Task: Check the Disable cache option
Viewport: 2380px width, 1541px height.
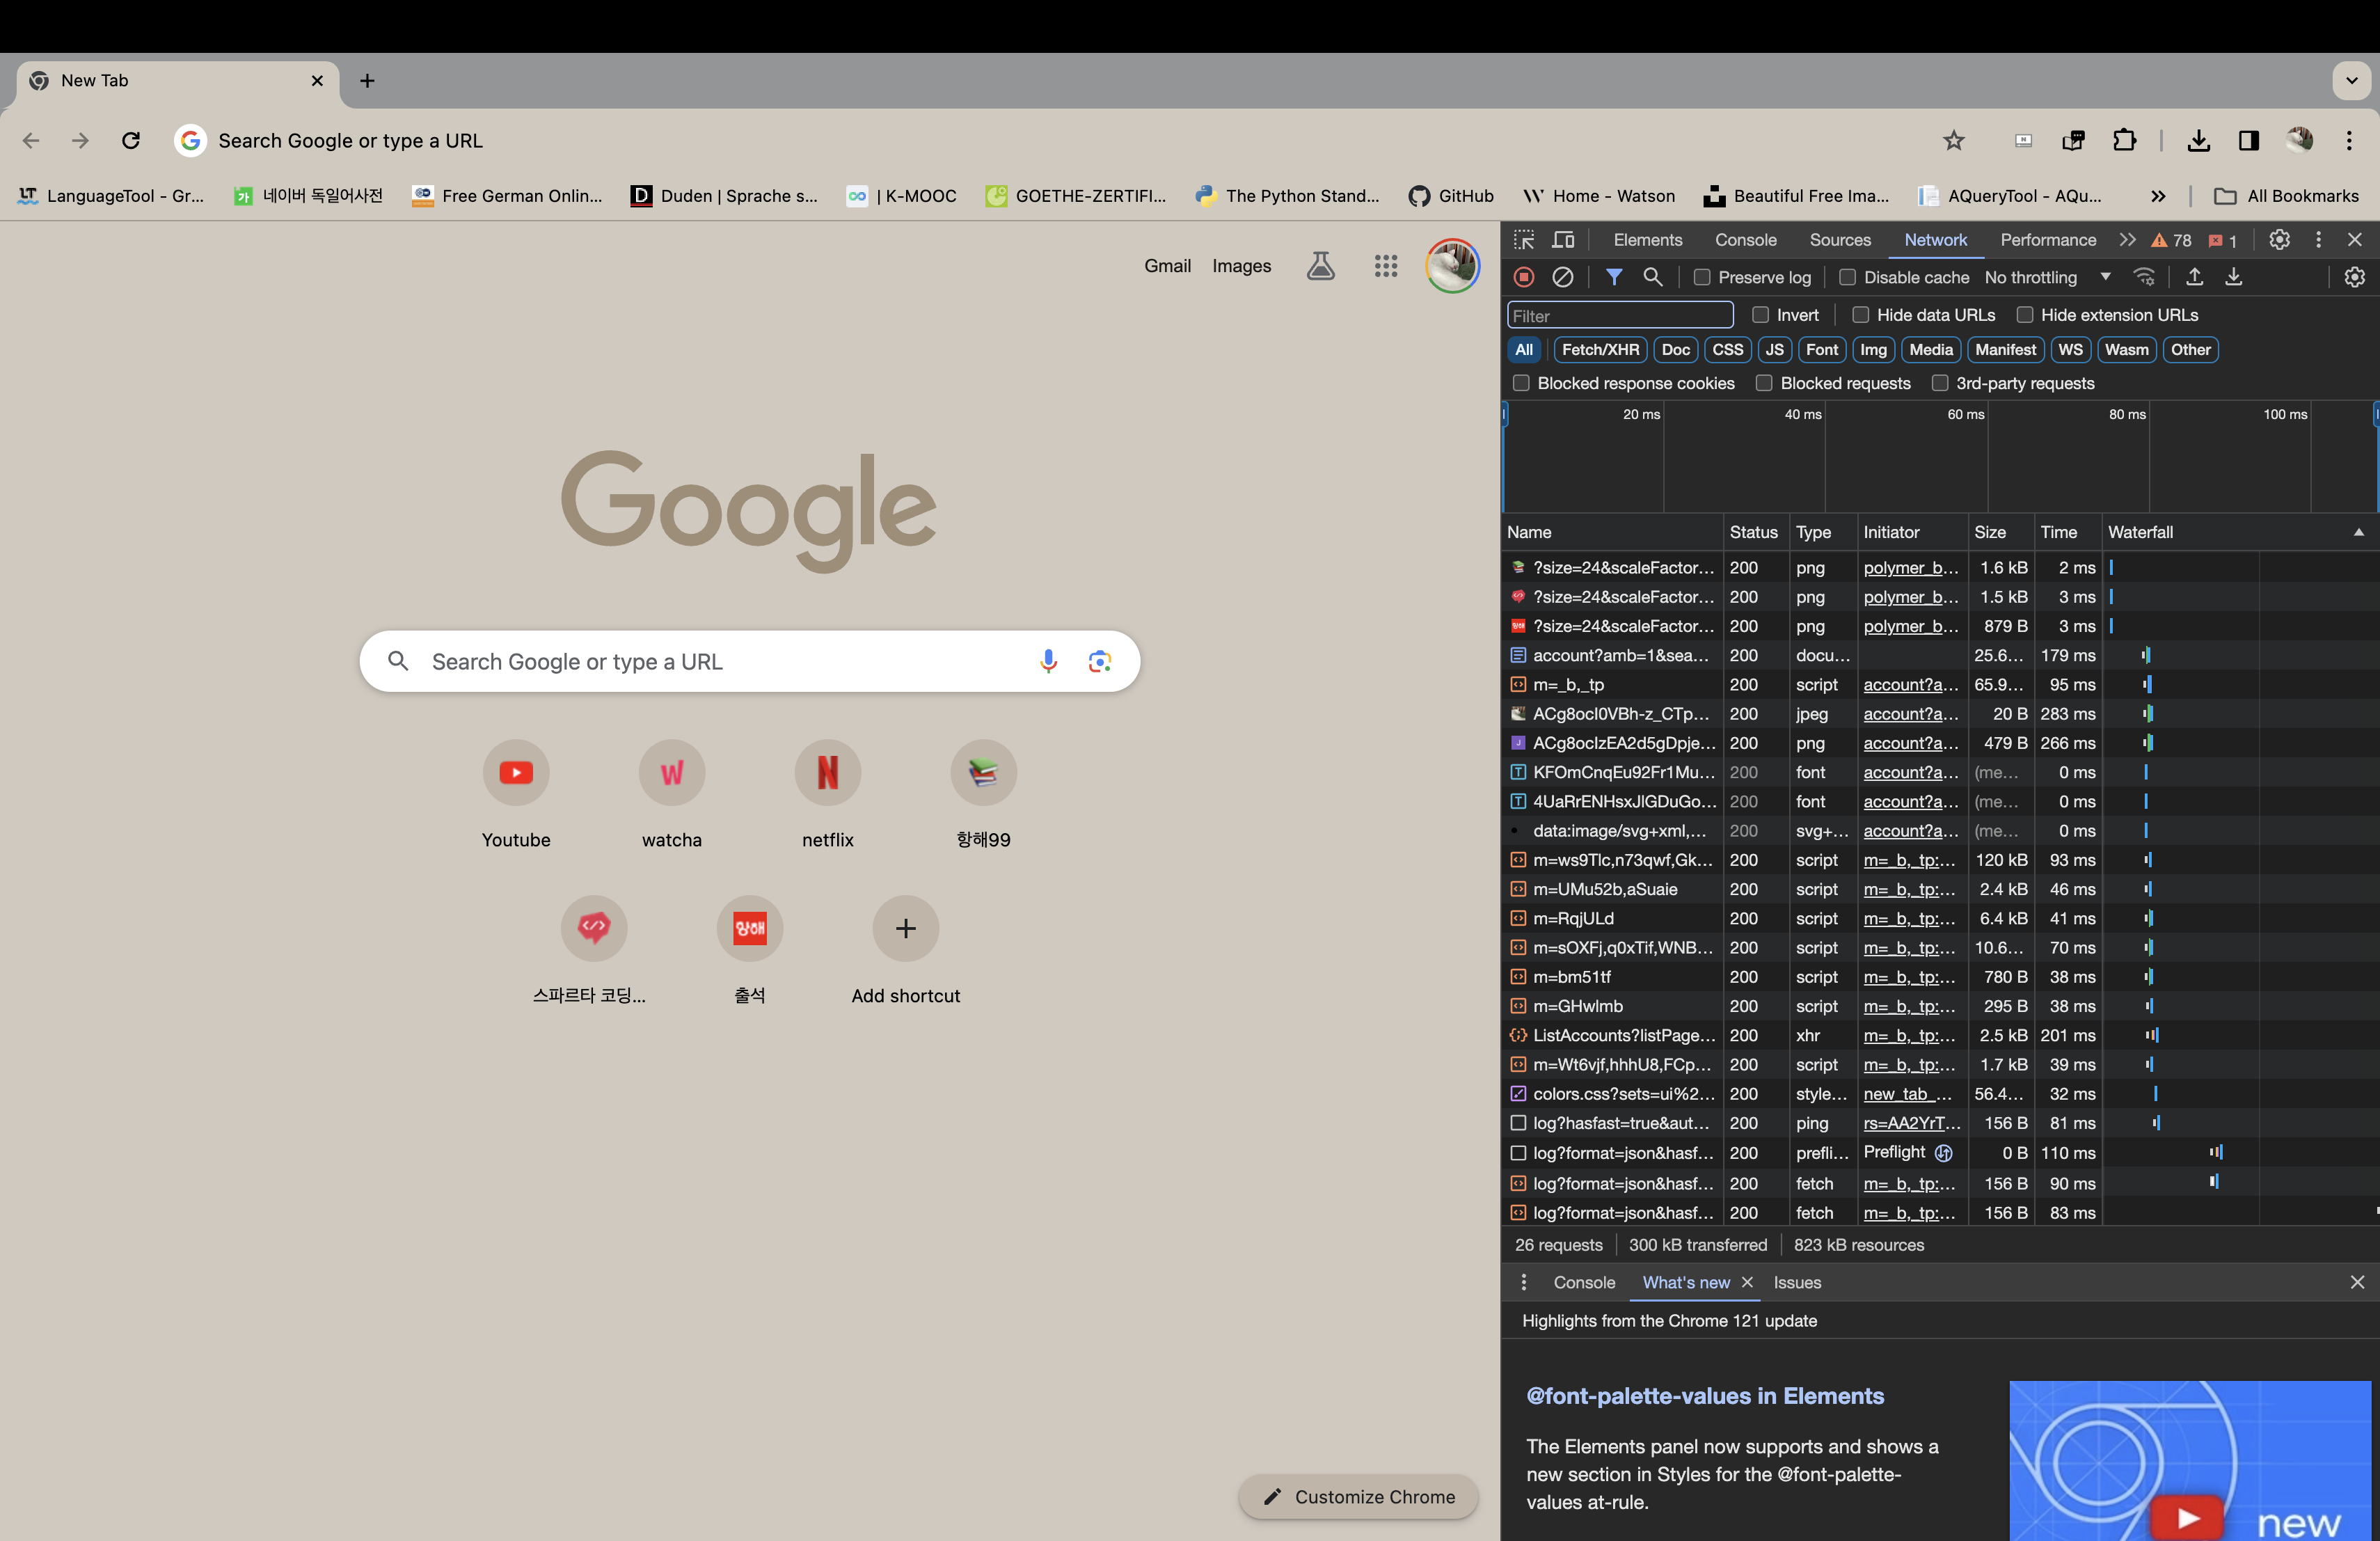Action: [1847, 278]
